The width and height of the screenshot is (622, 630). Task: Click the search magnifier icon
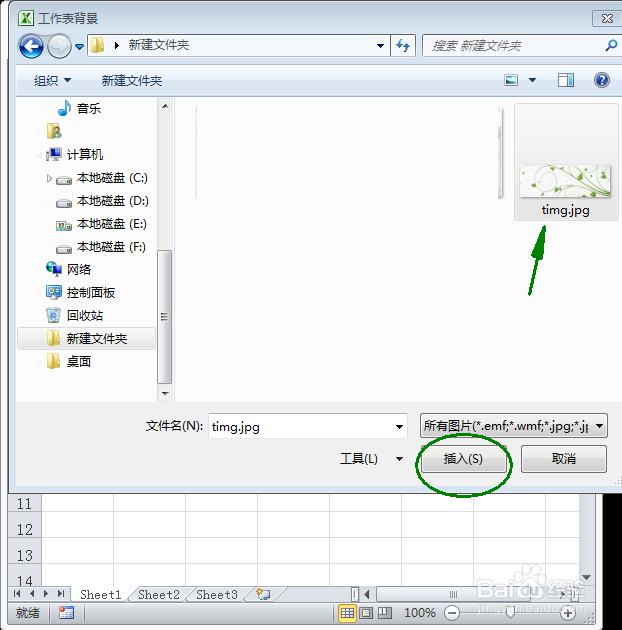point(611,45)
